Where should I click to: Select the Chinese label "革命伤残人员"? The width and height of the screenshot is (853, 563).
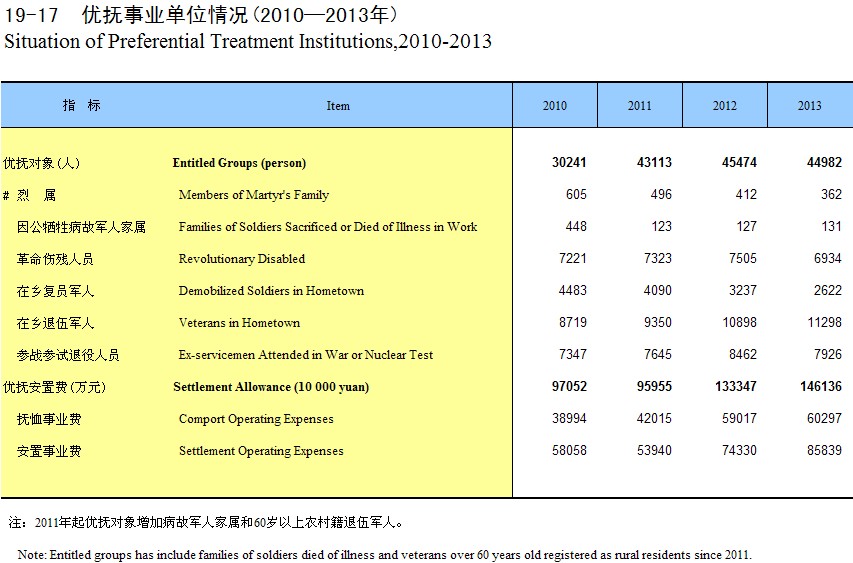[55, 259]
